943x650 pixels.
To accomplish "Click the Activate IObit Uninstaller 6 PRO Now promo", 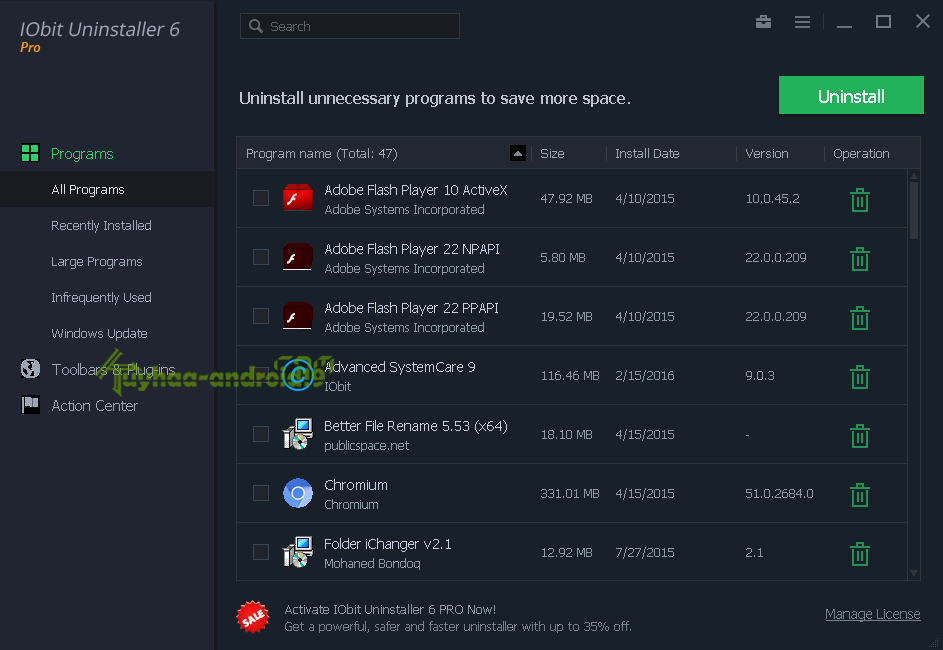I will point(390,609).
